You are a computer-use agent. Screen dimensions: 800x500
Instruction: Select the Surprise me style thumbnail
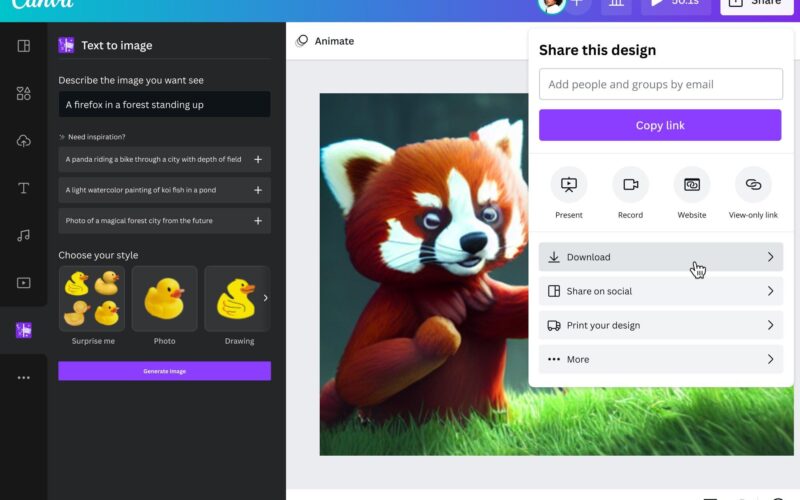click(92, 298)
